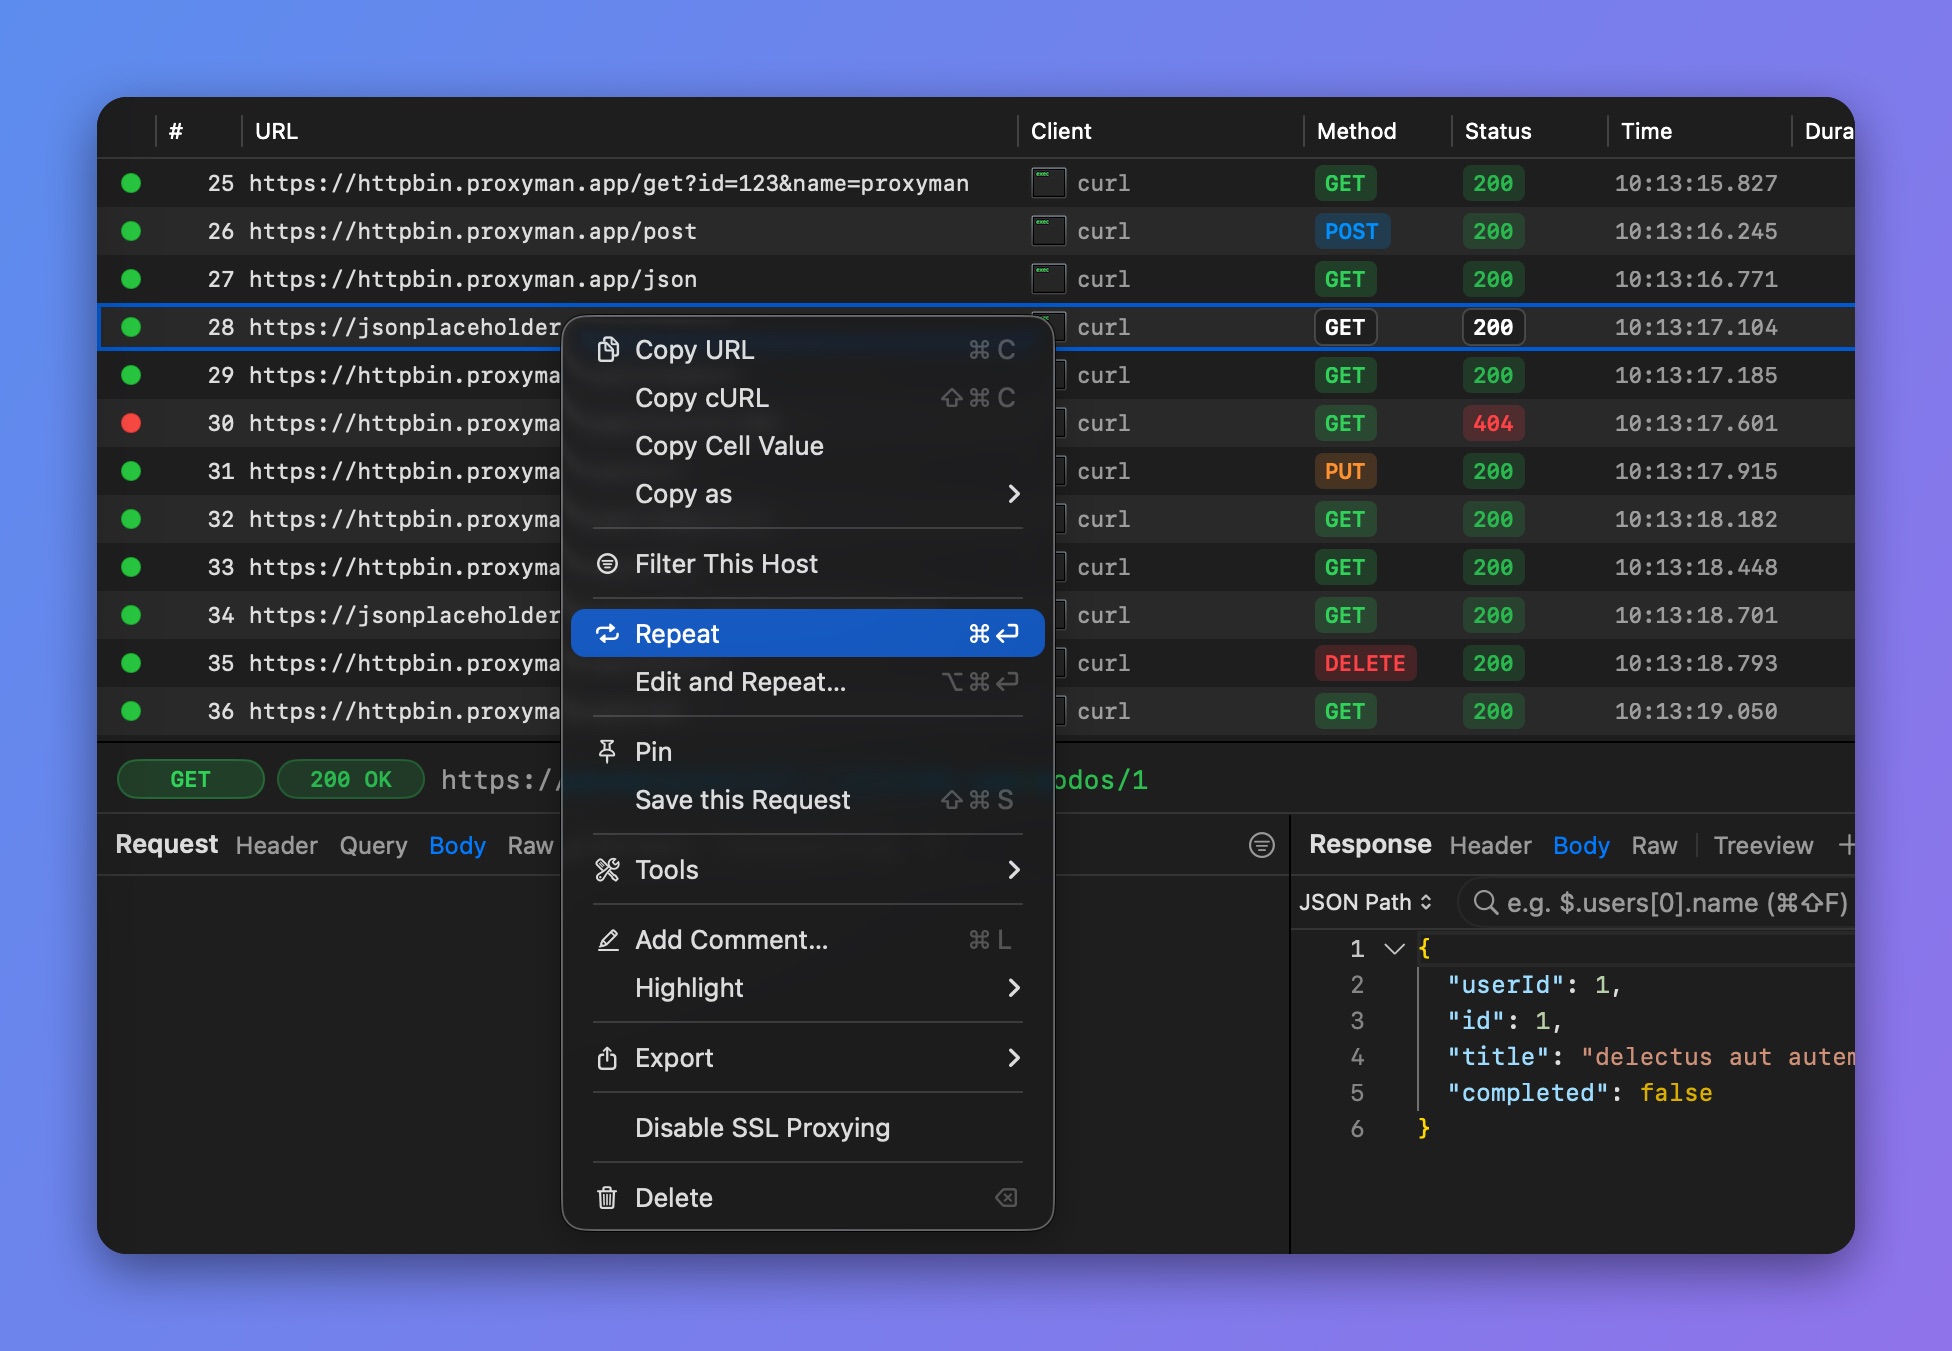Screen dimensions: 1952x1351
Task: Click the 200 OK status badge
Action: (350, 780)
